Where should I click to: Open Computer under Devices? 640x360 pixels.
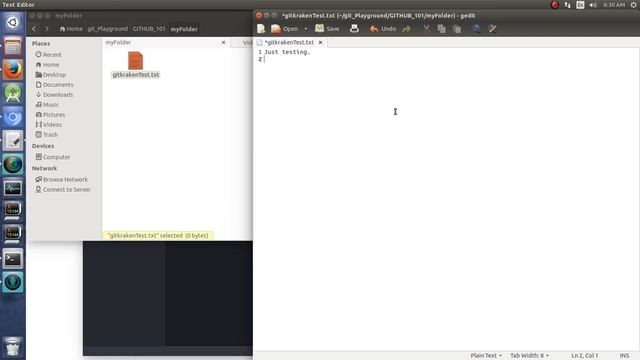point(53,157)
